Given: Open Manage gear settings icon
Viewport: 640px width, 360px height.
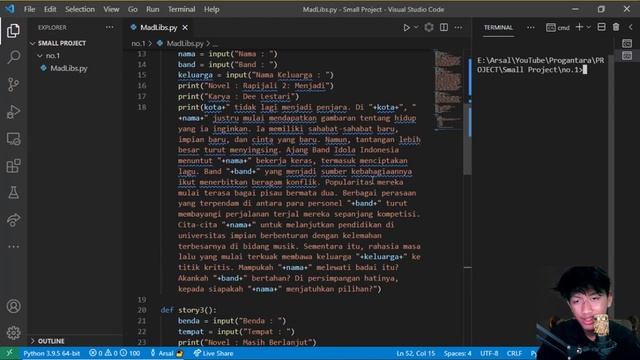Looking at the screenshot, I should [13, 333].
